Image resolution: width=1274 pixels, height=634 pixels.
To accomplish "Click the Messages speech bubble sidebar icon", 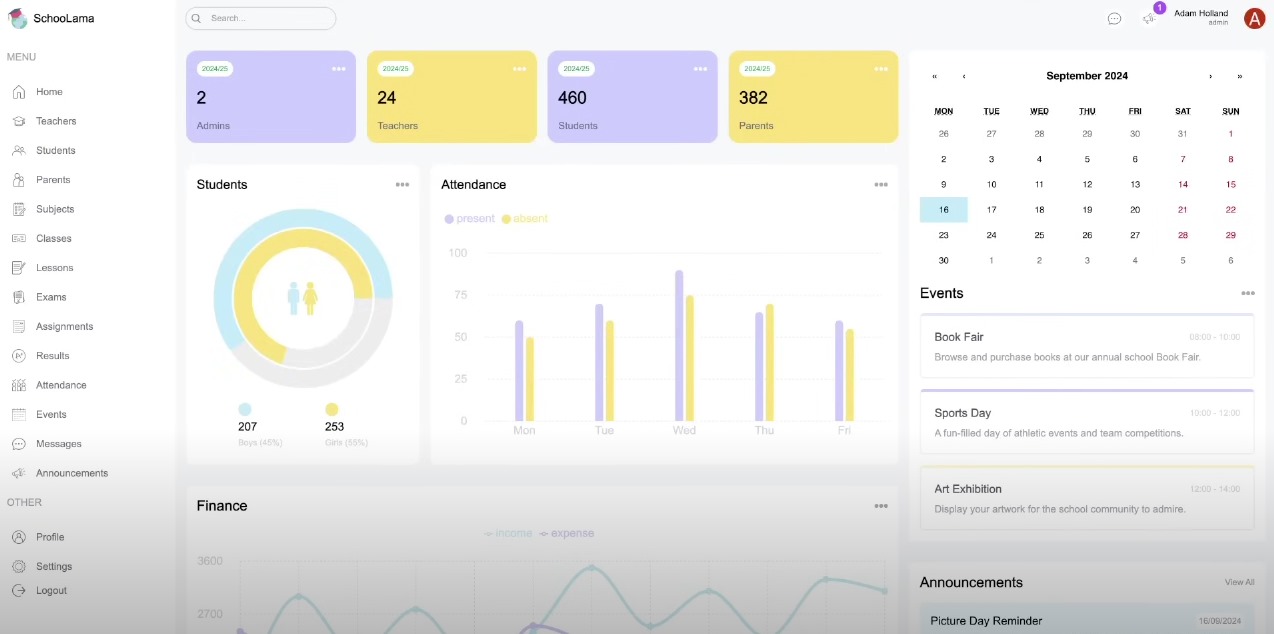I will (18, 444).
